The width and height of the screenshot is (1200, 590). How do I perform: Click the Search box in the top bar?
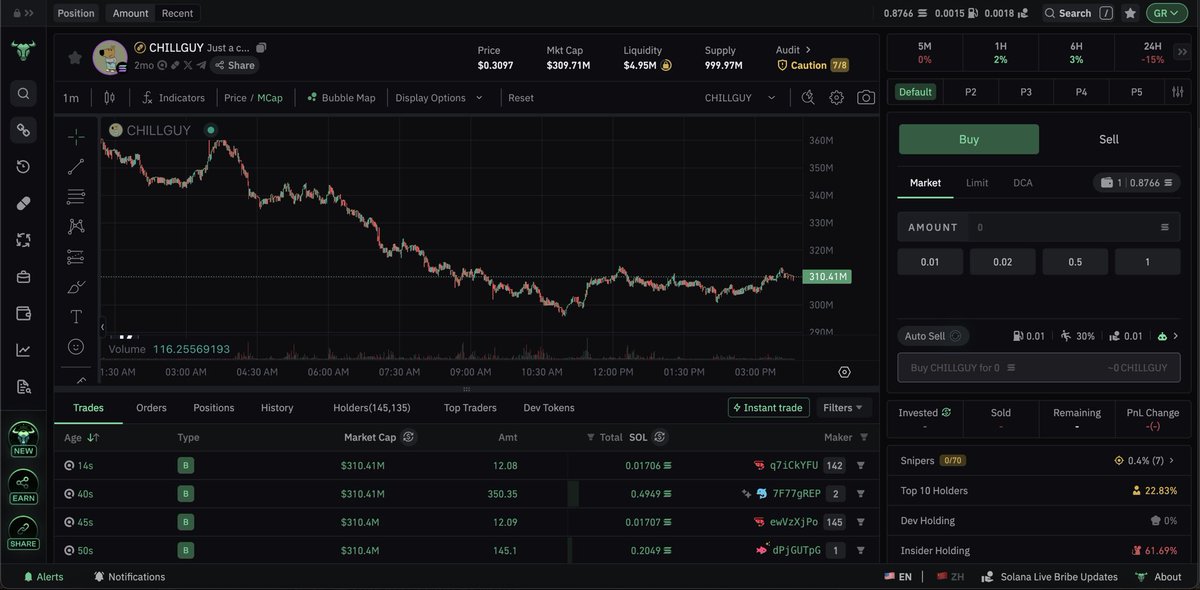pos(1078,13)
